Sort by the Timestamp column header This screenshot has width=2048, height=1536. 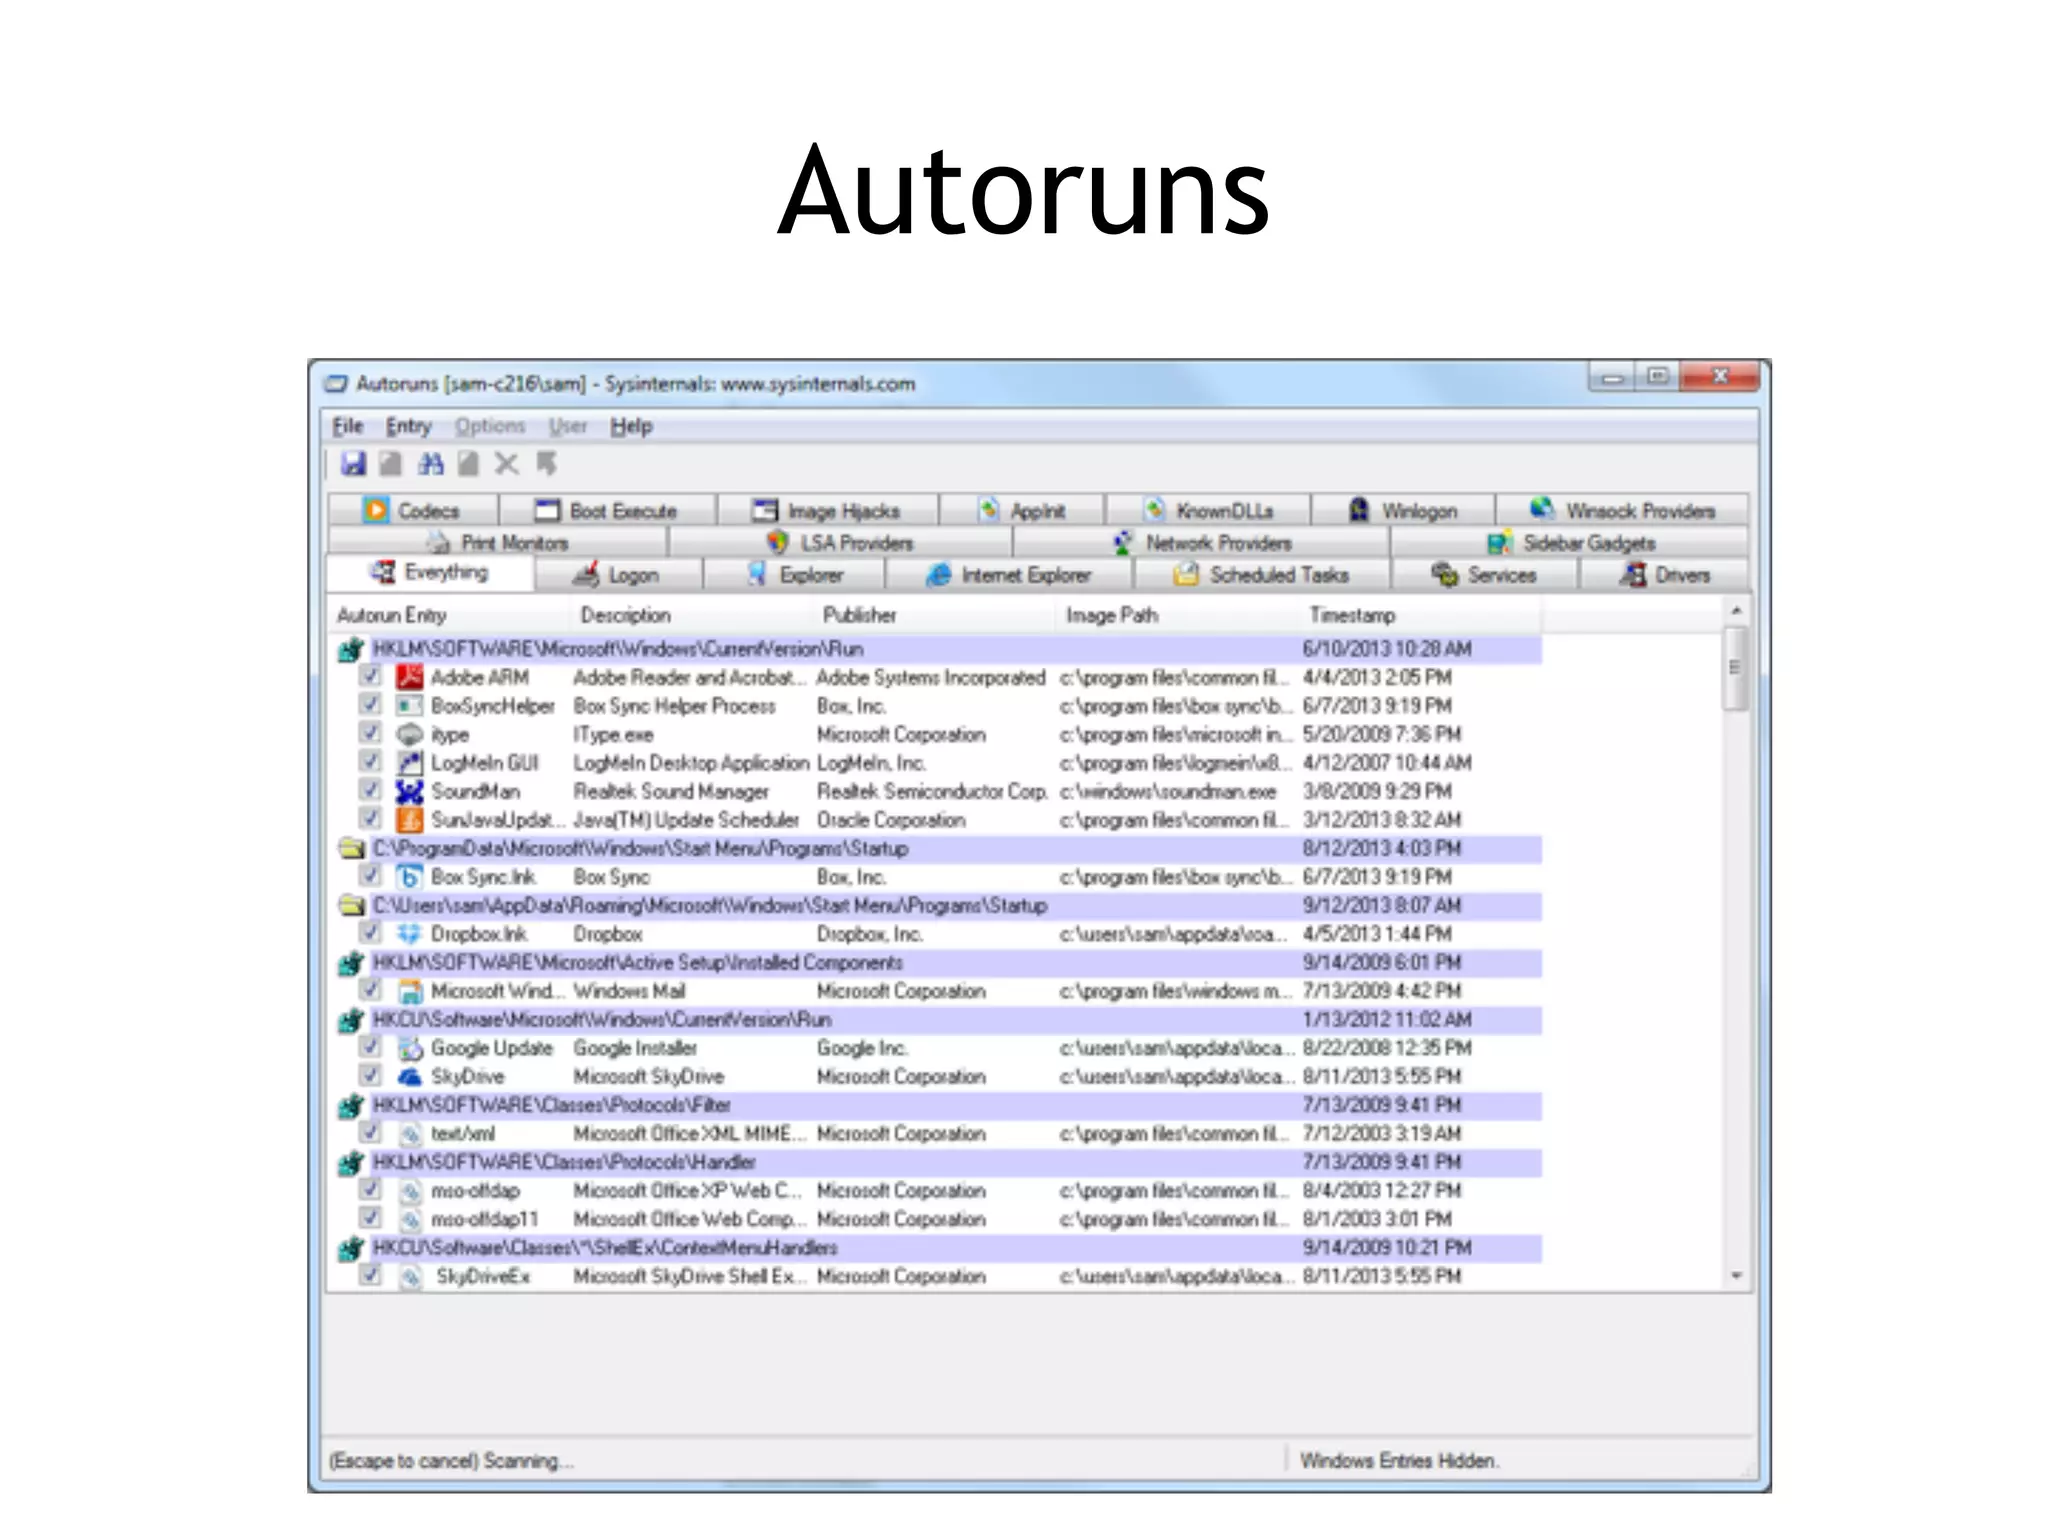(1421, 615)
